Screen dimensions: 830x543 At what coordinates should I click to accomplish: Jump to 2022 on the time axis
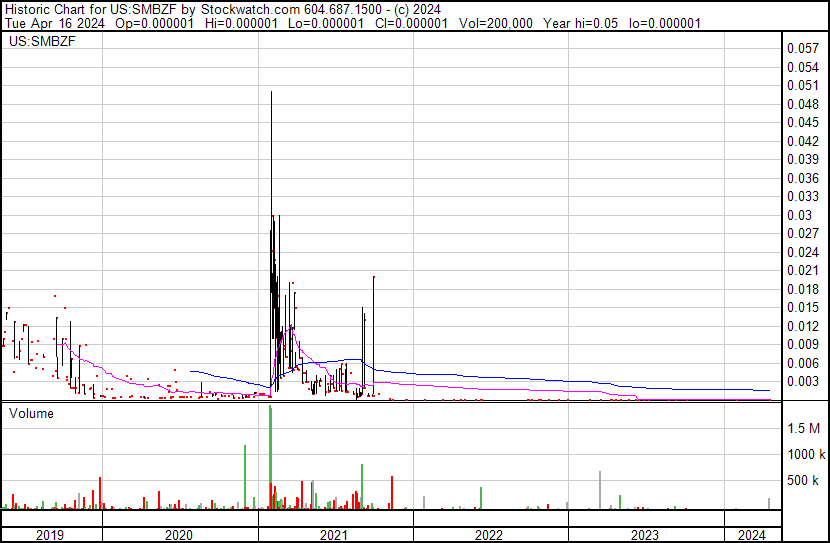pos(490,535)
